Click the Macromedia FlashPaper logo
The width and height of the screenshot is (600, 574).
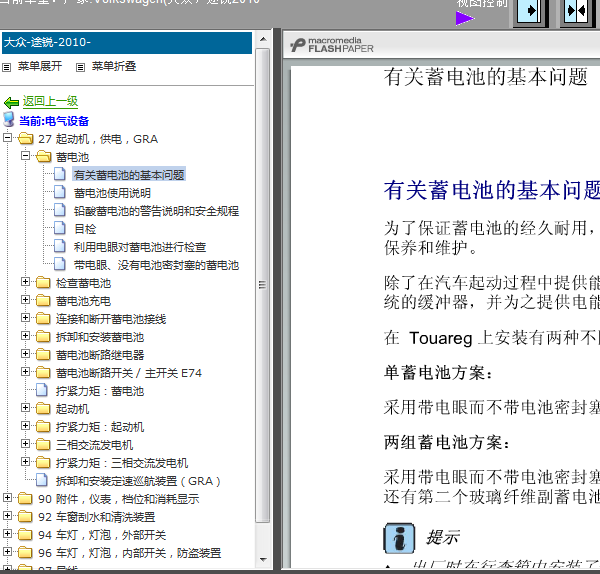tap(331, 45)
